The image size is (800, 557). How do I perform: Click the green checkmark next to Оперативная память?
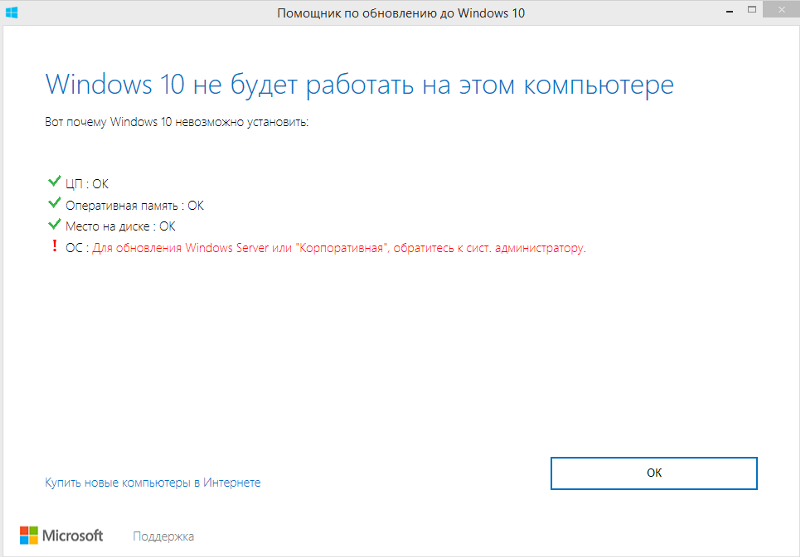(x=54, y=203)
